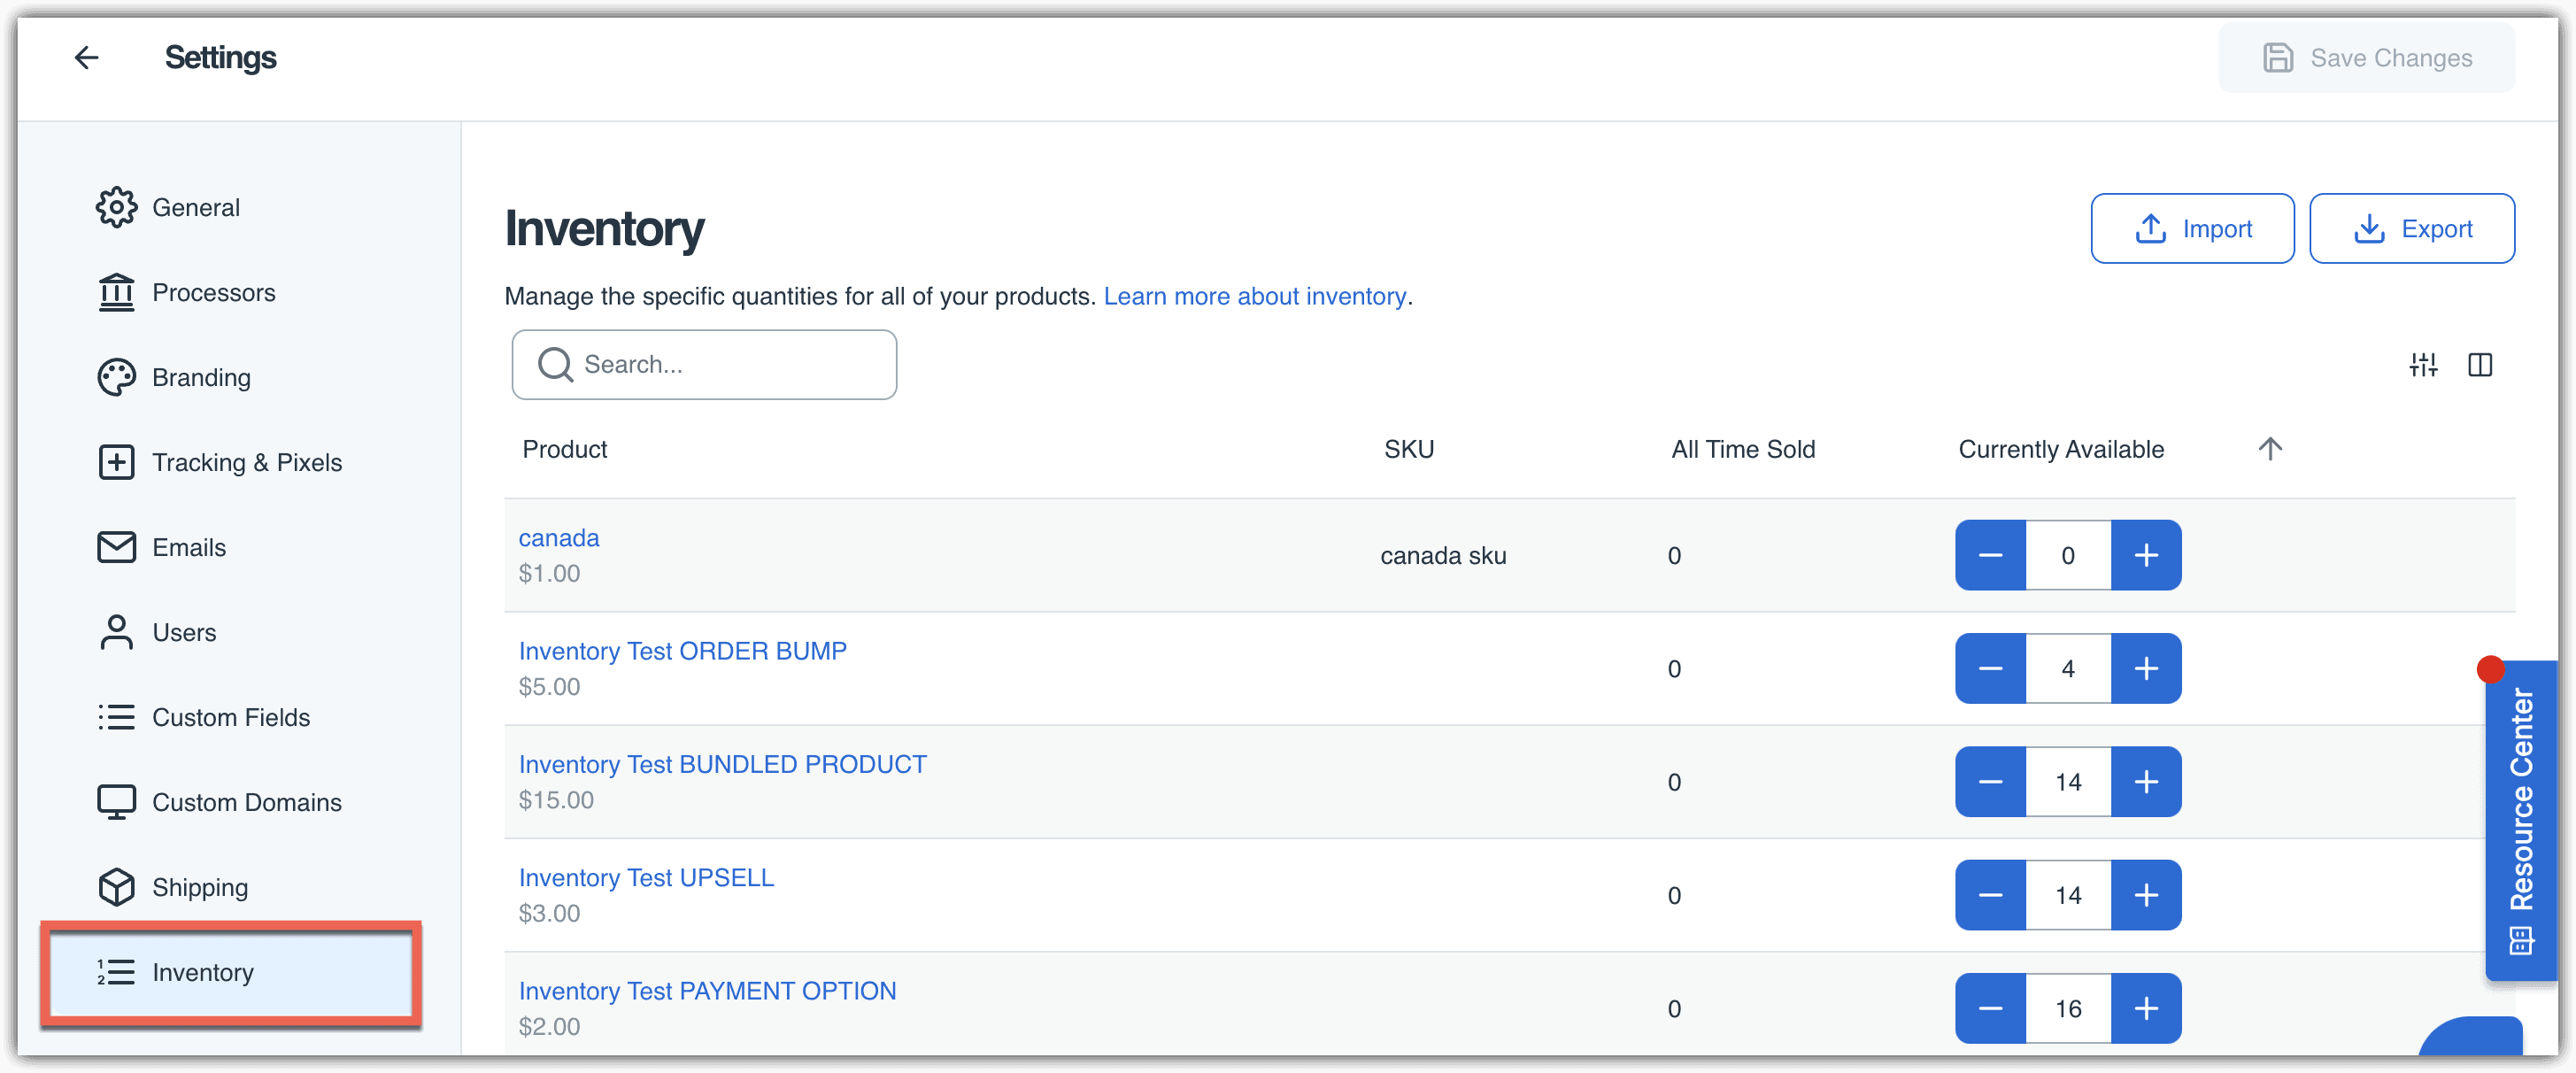
Task: Open the Resource Center side tab
Action: [2520, 820]
